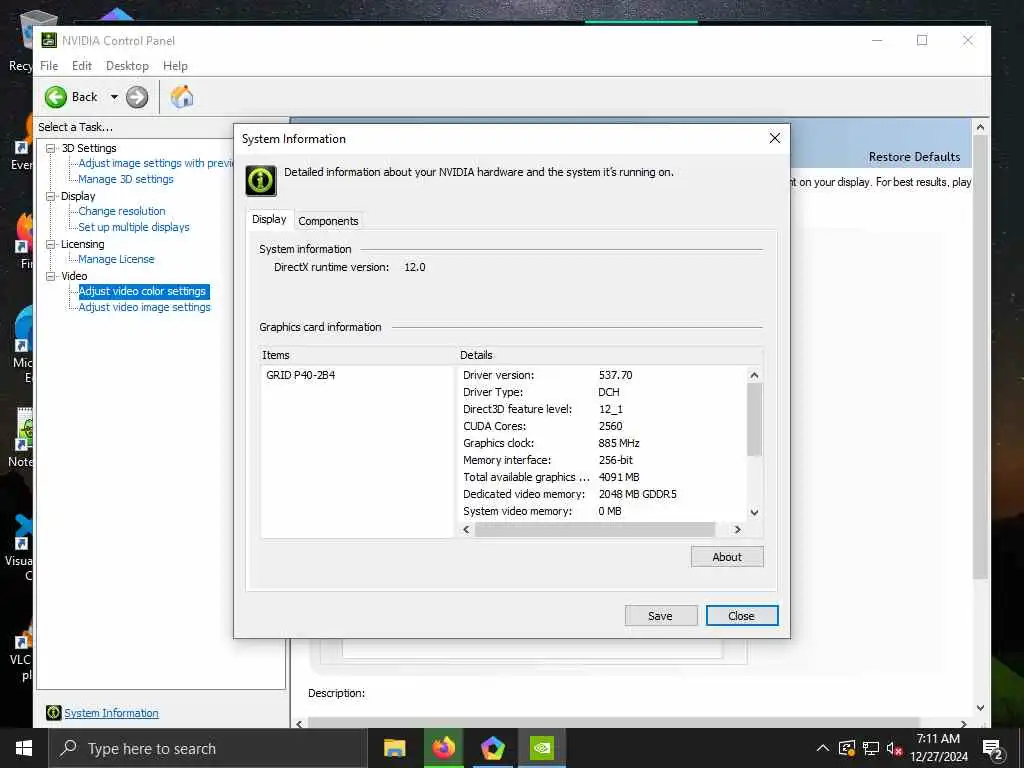
Task: Click the Details horizontal scrollbar thumb
Action: coord(594,530)
